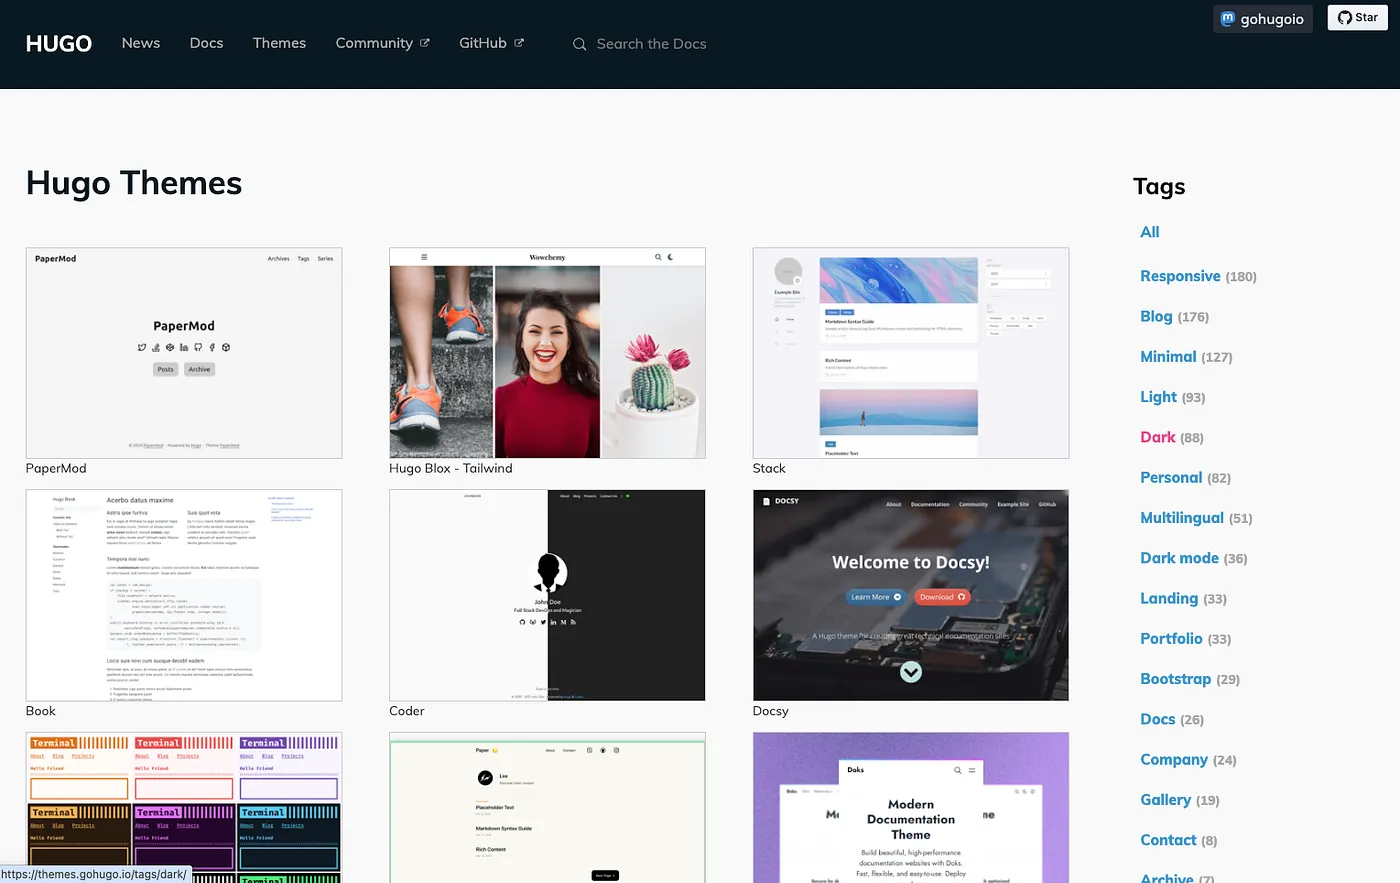Screen dimensions: 1400x883
Task: Open the Docsy theme thumbnail
Action: [x=911, y=595]
